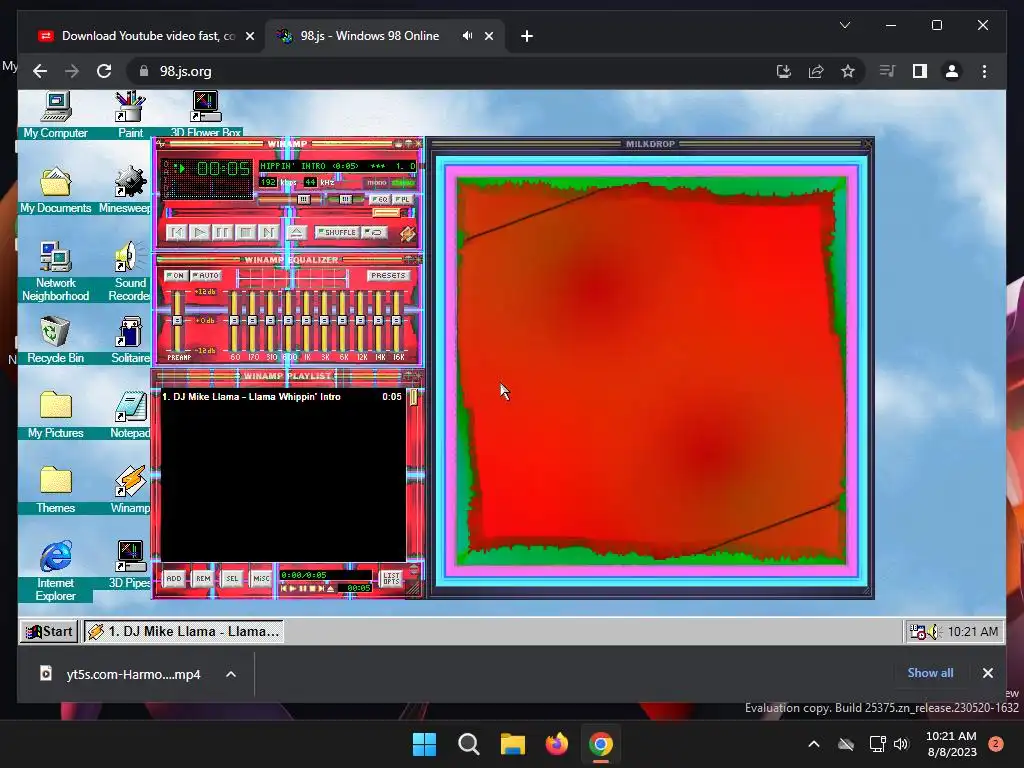Viewport: 1024px width, 768px height.
Task: Click the Winamp seek position bar
Action: [292, 213]
